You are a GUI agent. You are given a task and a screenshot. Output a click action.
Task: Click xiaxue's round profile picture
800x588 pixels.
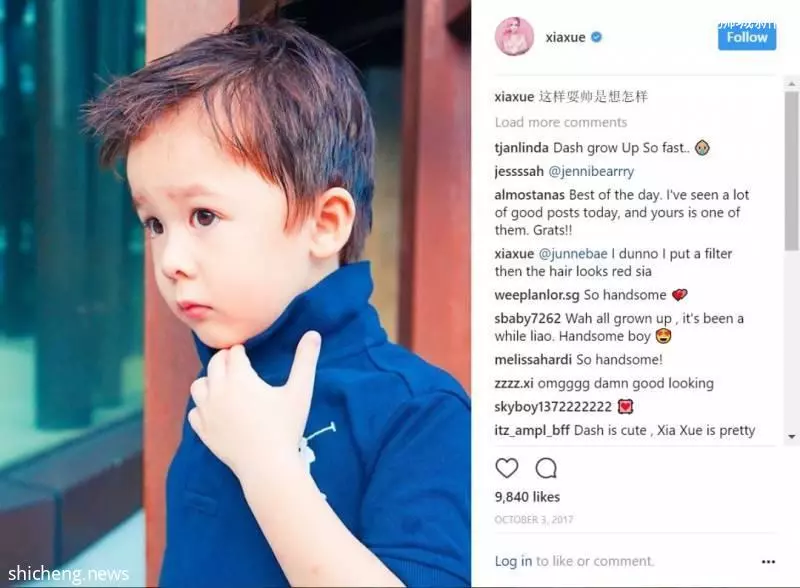514,37
